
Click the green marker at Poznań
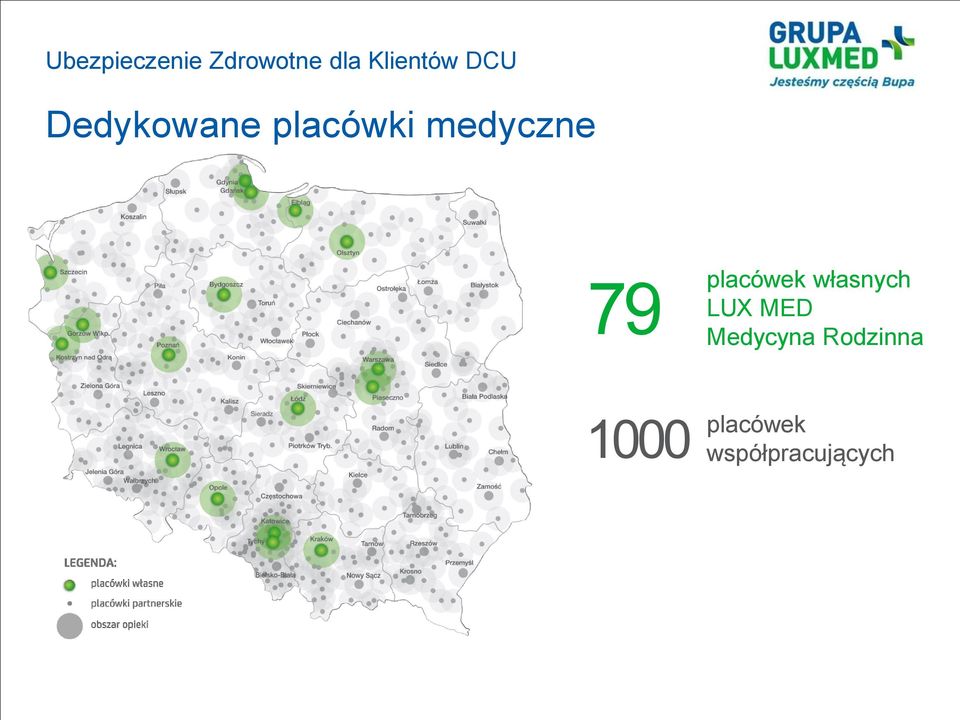click(x=168, y=355)
